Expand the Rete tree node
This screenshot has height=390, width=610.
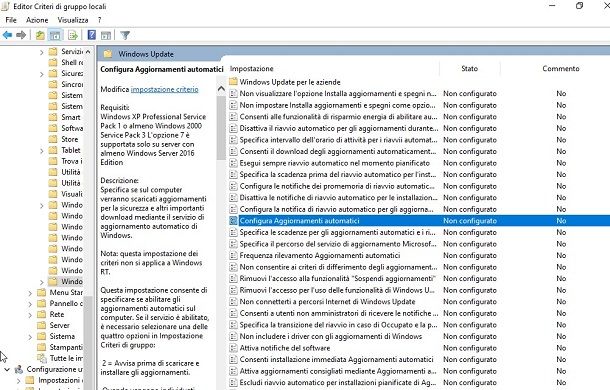(30, 314)
